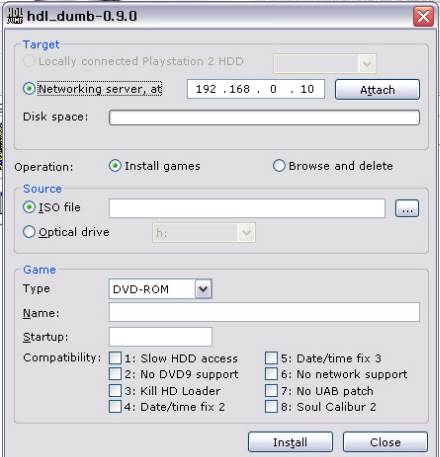Enable the Slow HDD access compatibility checkbox
440x457 pixels.
(115, 358)
